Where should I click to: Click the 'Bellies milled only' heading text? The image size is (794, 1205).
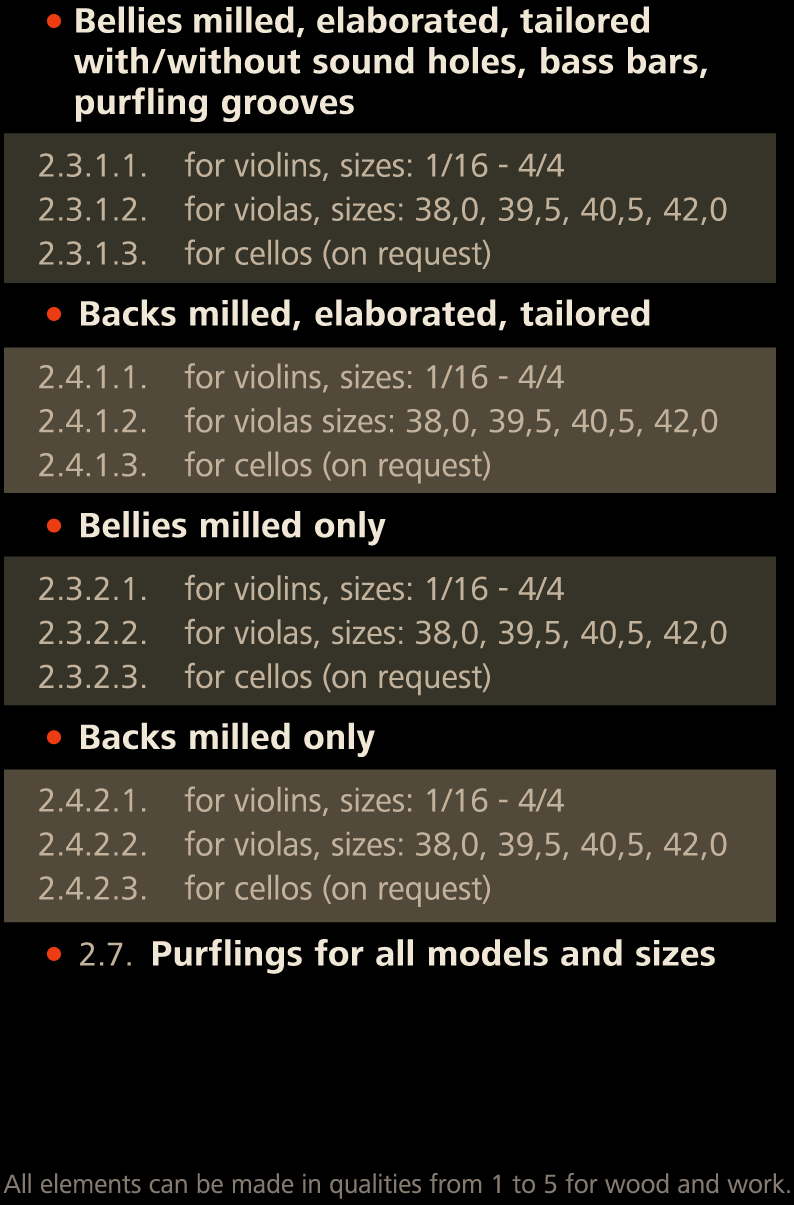pyautogui.click(x=232, y=526)
